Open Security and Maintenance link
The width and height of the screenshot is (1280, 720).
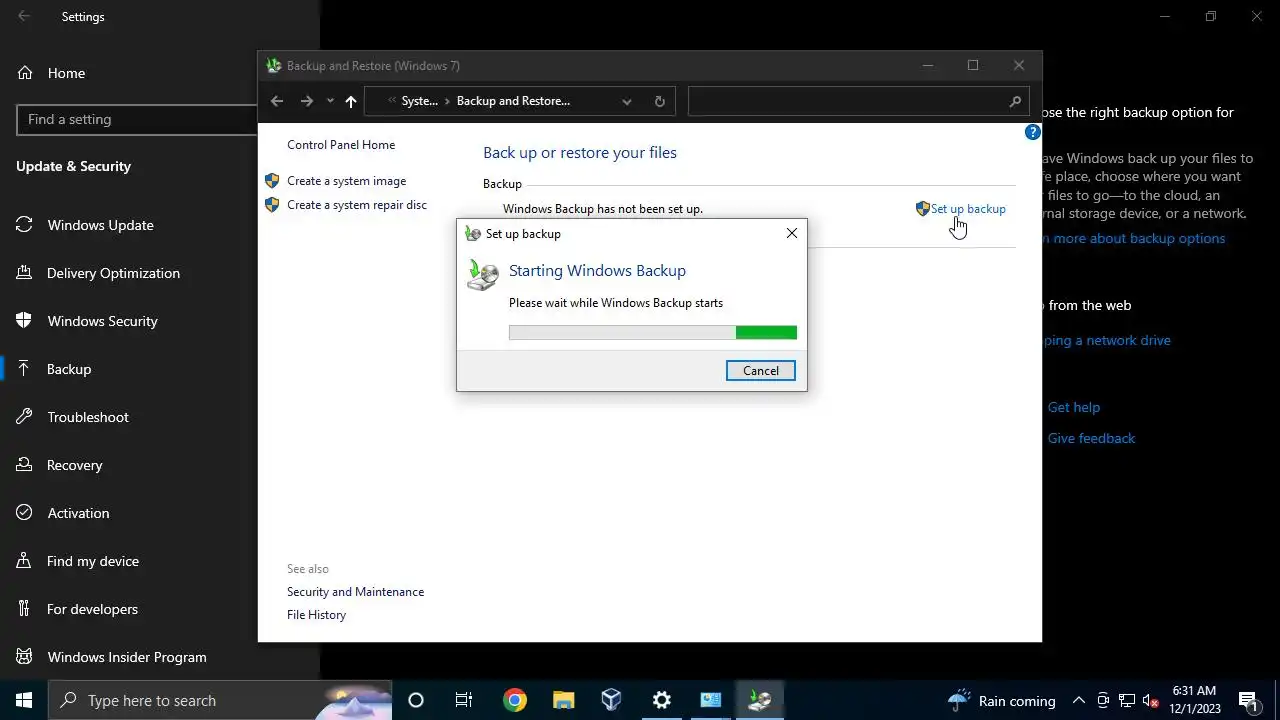[355, 592]
